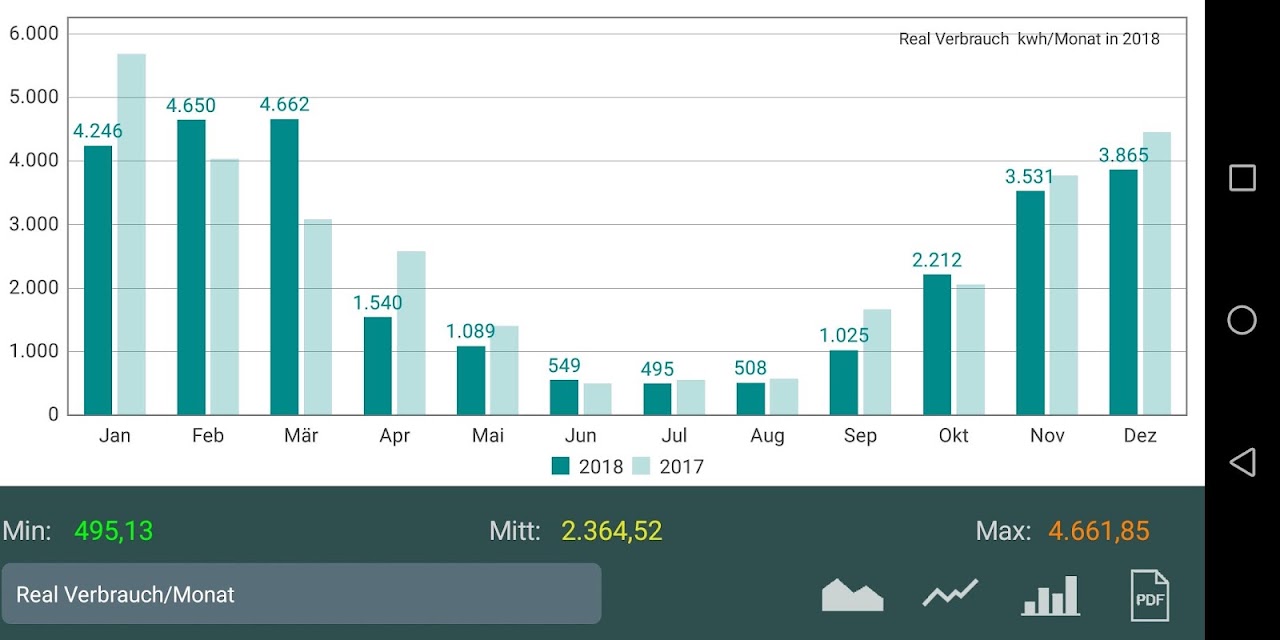Tap the Apr axis label

click(394, 437)
